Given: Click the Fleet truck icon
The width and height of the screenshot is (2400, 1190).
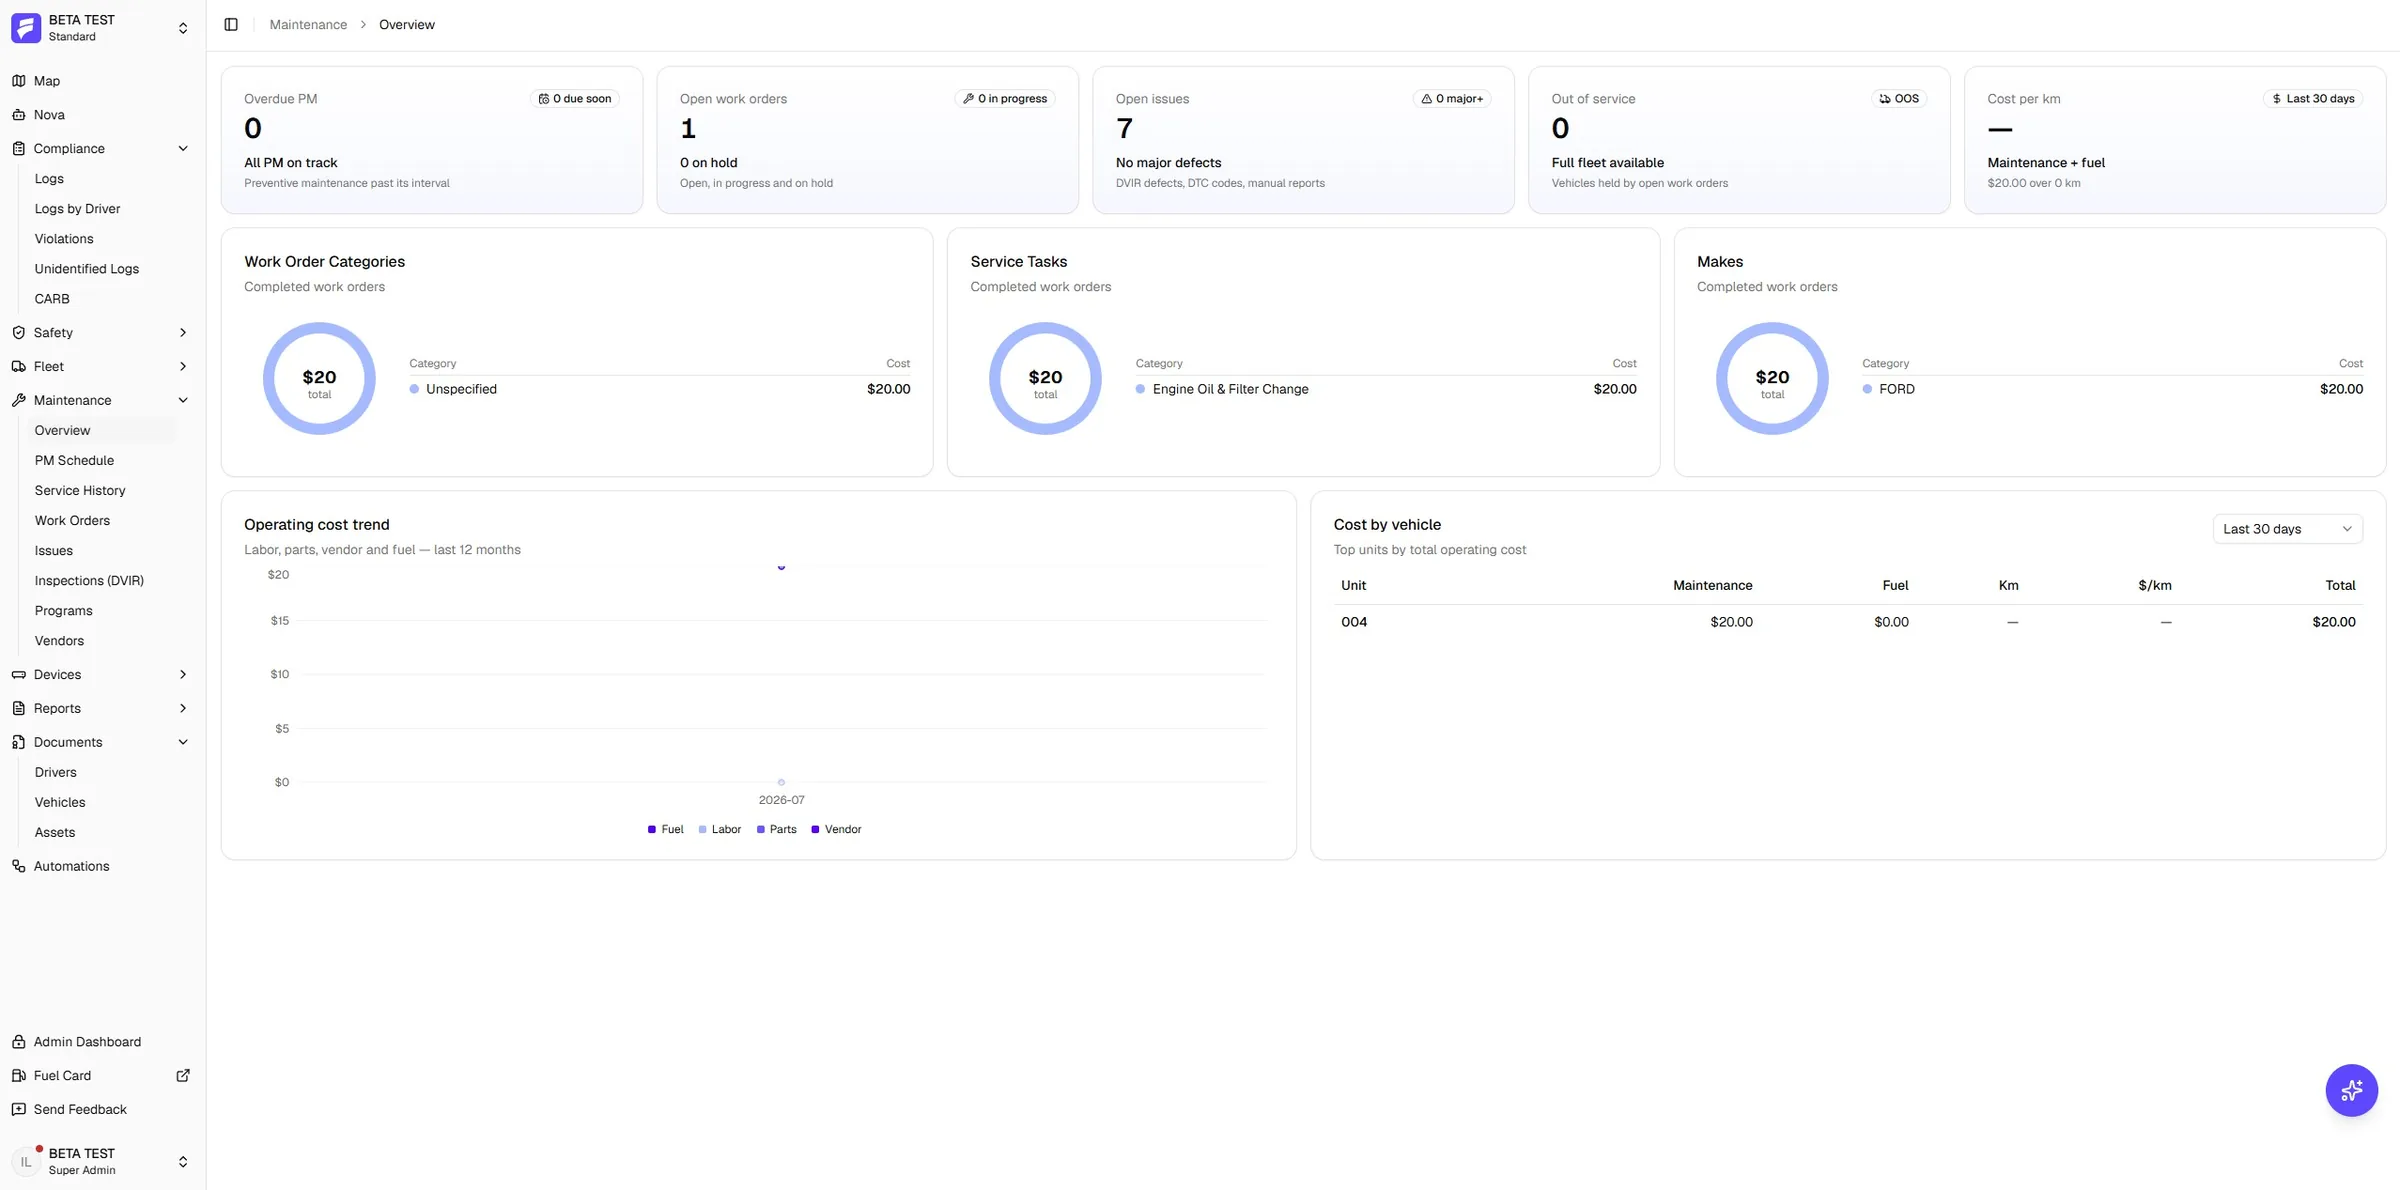Looking at the screenshot, I should (18, 367).
